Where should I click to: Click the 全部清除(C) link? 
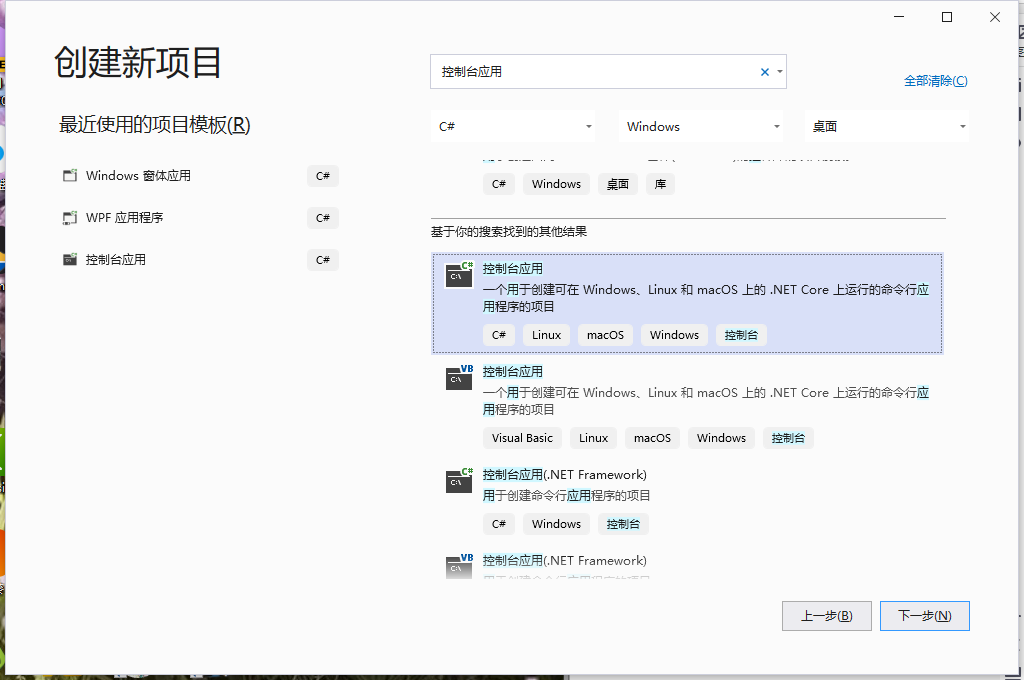(x=936, y=80)
